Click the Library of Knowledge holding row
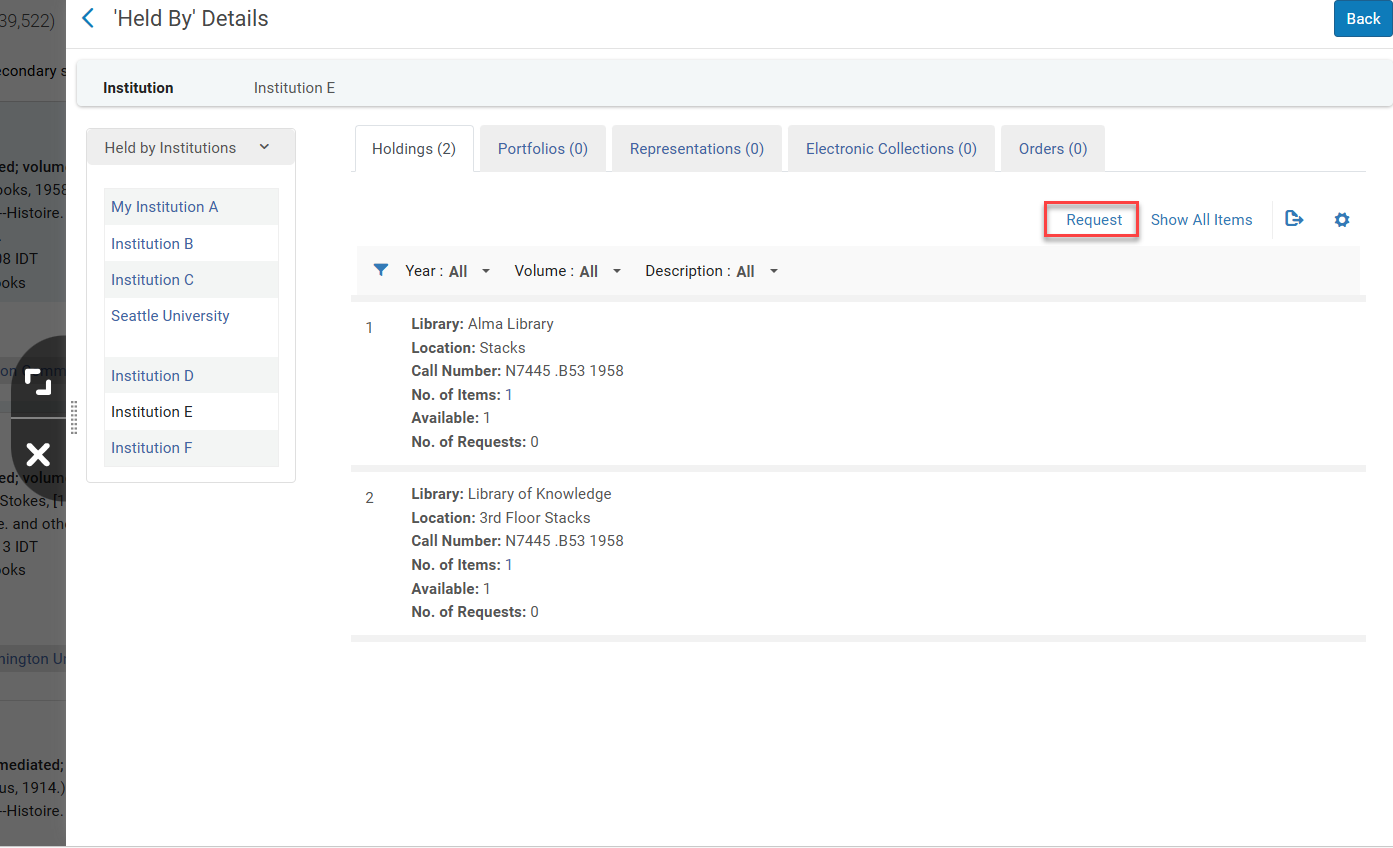This screenshot has width=1393, height=848. click(x=858, y=553)
